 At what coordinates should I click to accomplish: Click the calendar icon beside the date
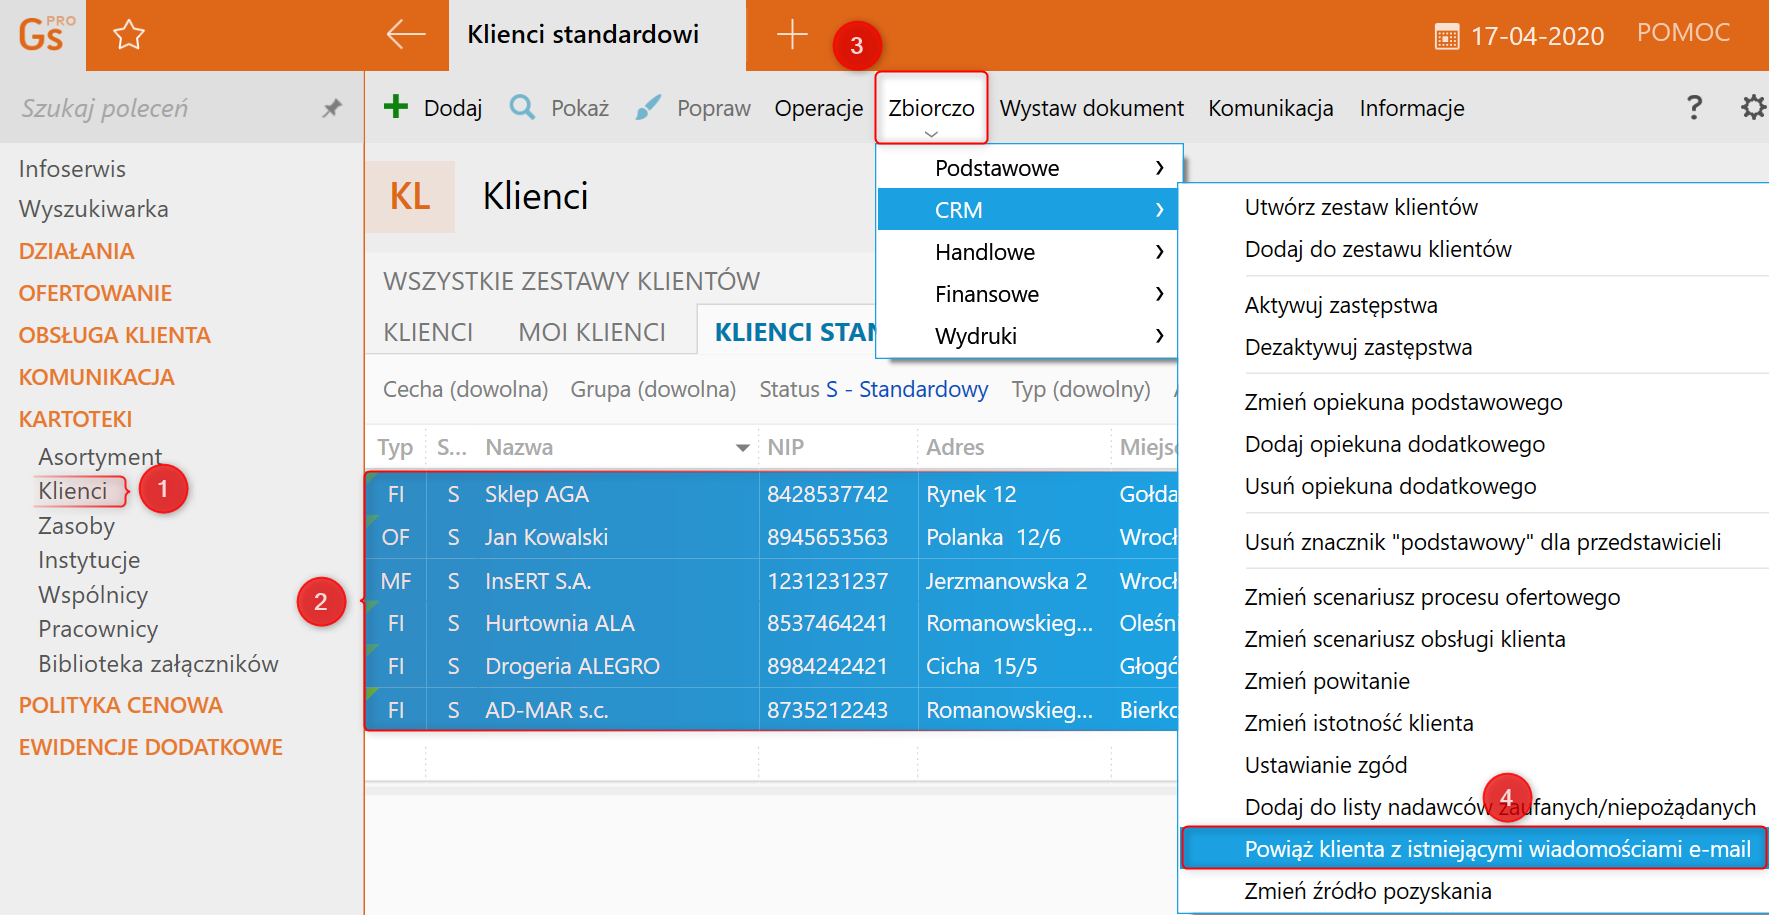coord(1447,37)
